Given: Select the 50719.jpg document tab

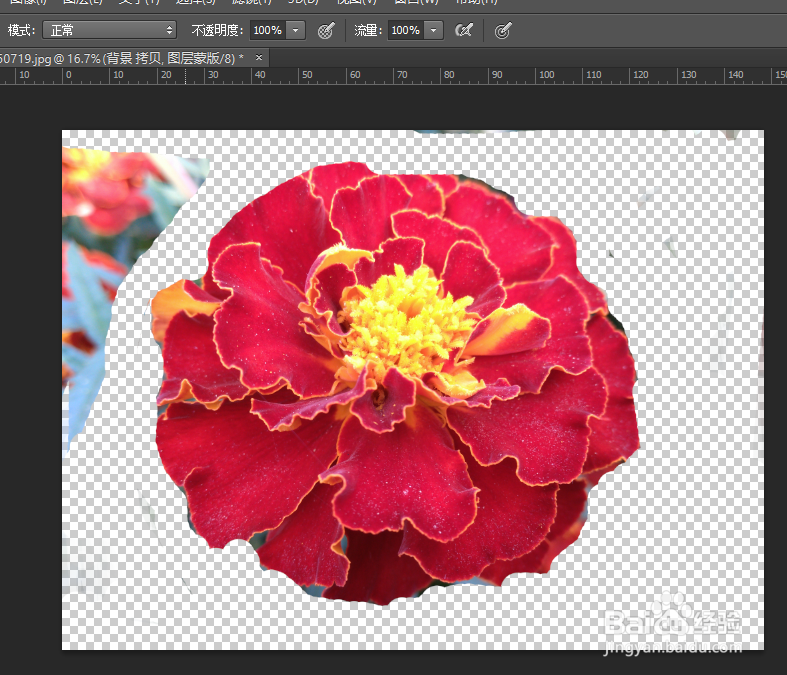Looking at the screenshot, I should [122, 58].
